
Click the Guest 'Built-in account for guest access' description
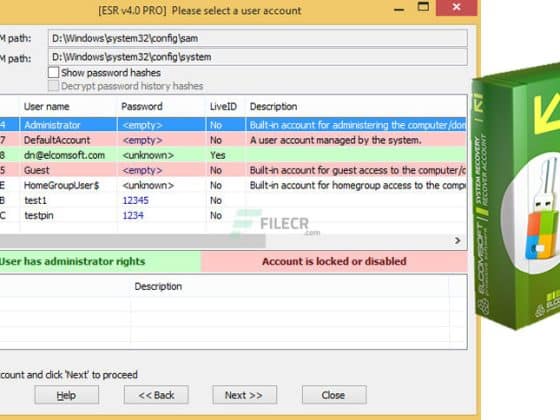pyautogui.click(x=358, y=170)
